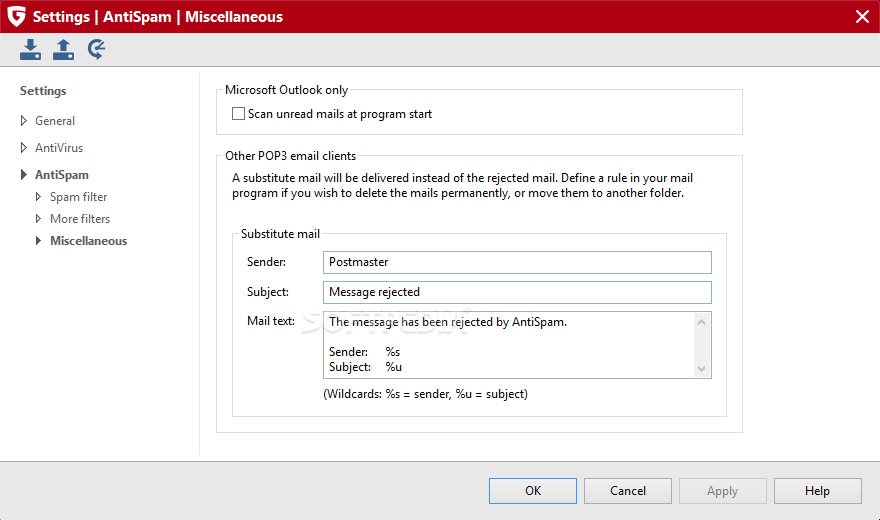880x520 pixels.
Task: Click OK to confirm settings
Action: click(533, 491)
